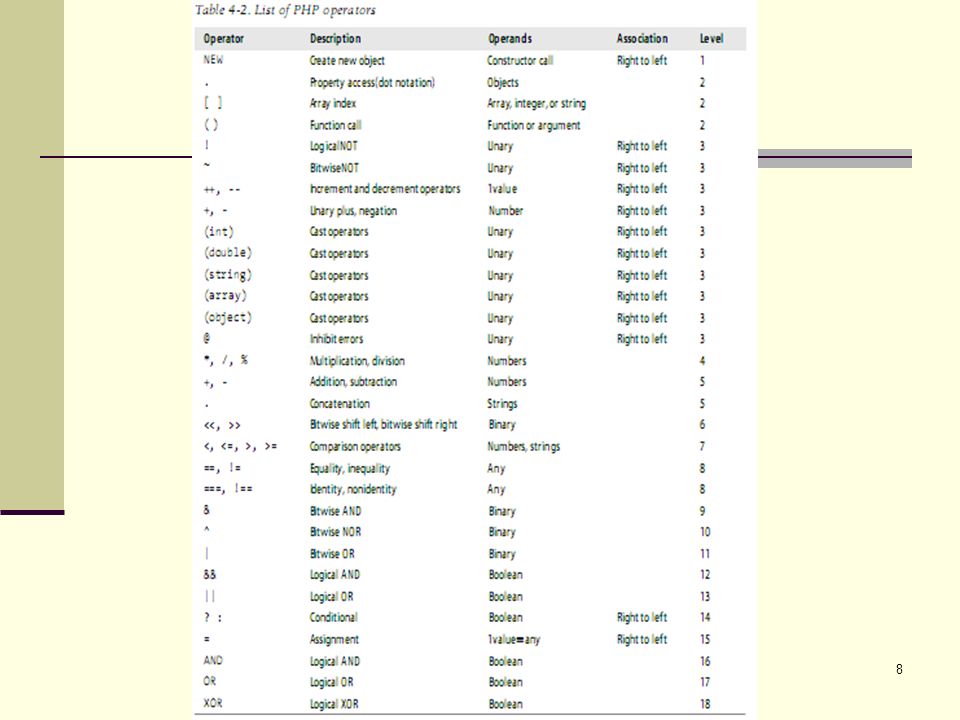This screenshot has height=720, width=960.
Task: Select the '(object)' cast operator cell
Action: [228, 318]
